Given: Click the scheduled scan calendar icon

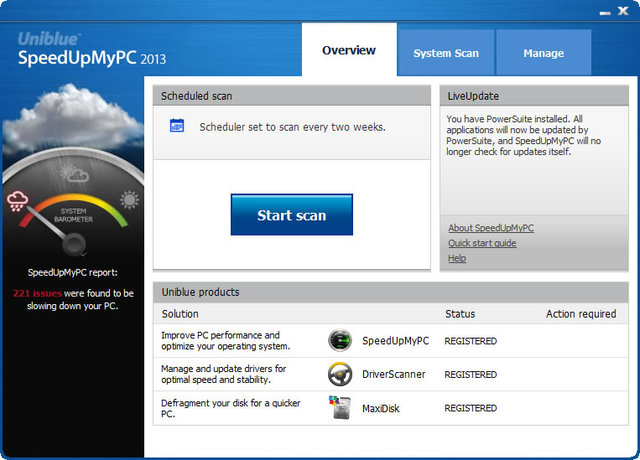Looking at the screenshot, I should [x=177, y=126].
